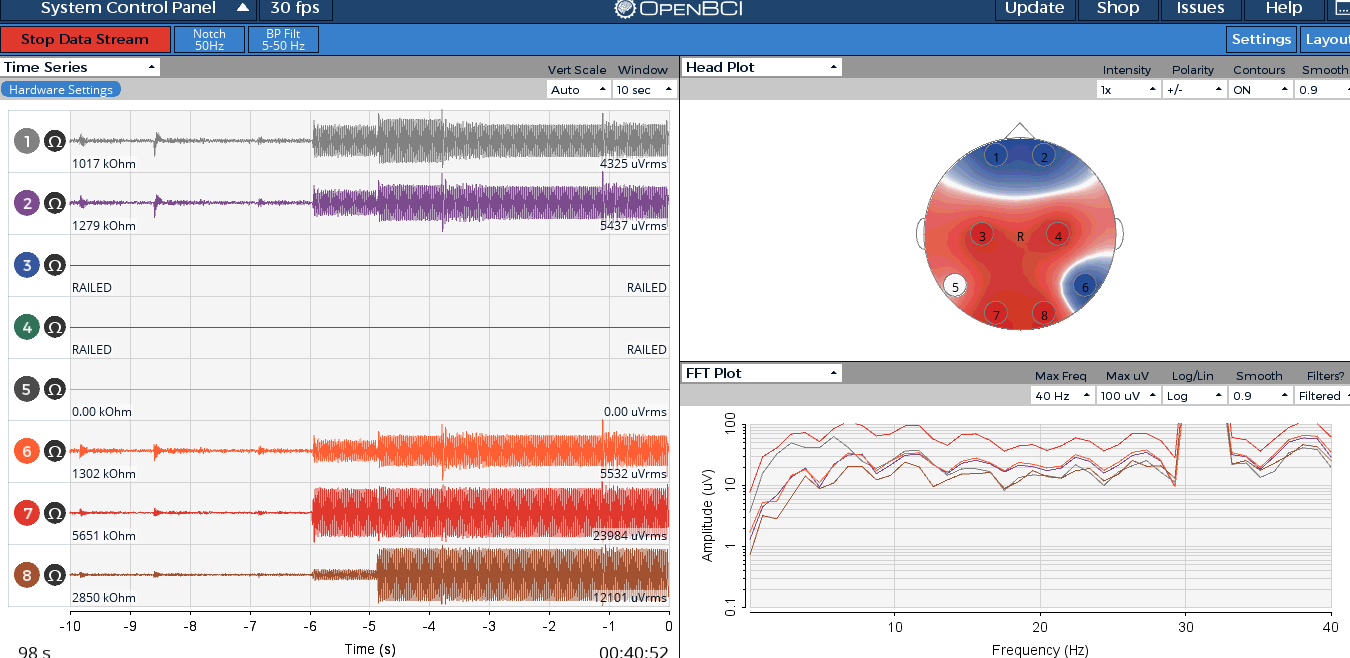Viewport: 1350px width, 658px height.
Task: Click the OpenBCI logo gear icon
Action: point(625,9)
